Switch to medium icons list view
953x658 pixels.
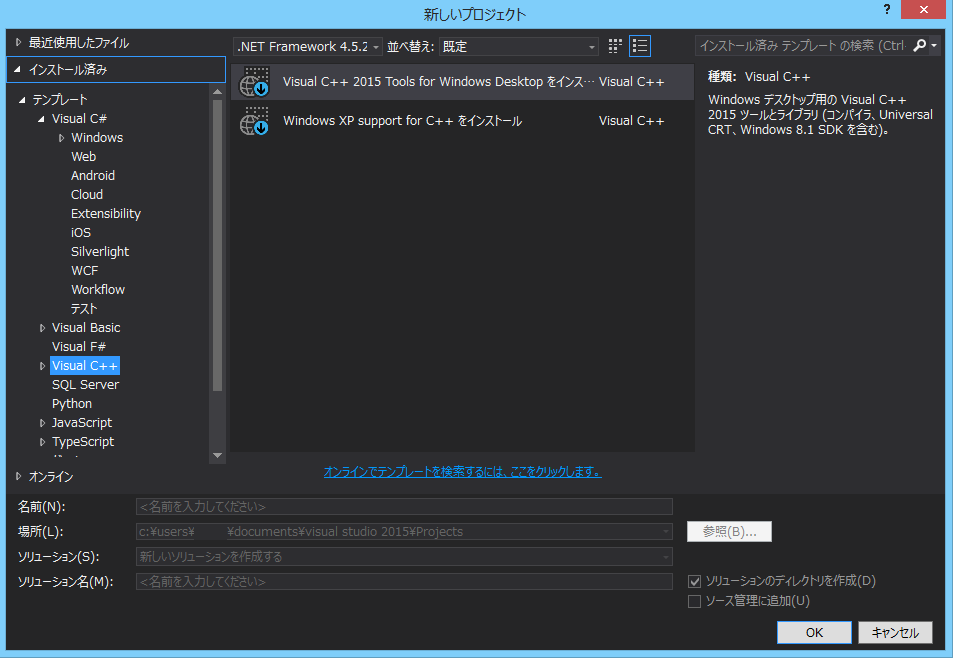tap(640, 46)
